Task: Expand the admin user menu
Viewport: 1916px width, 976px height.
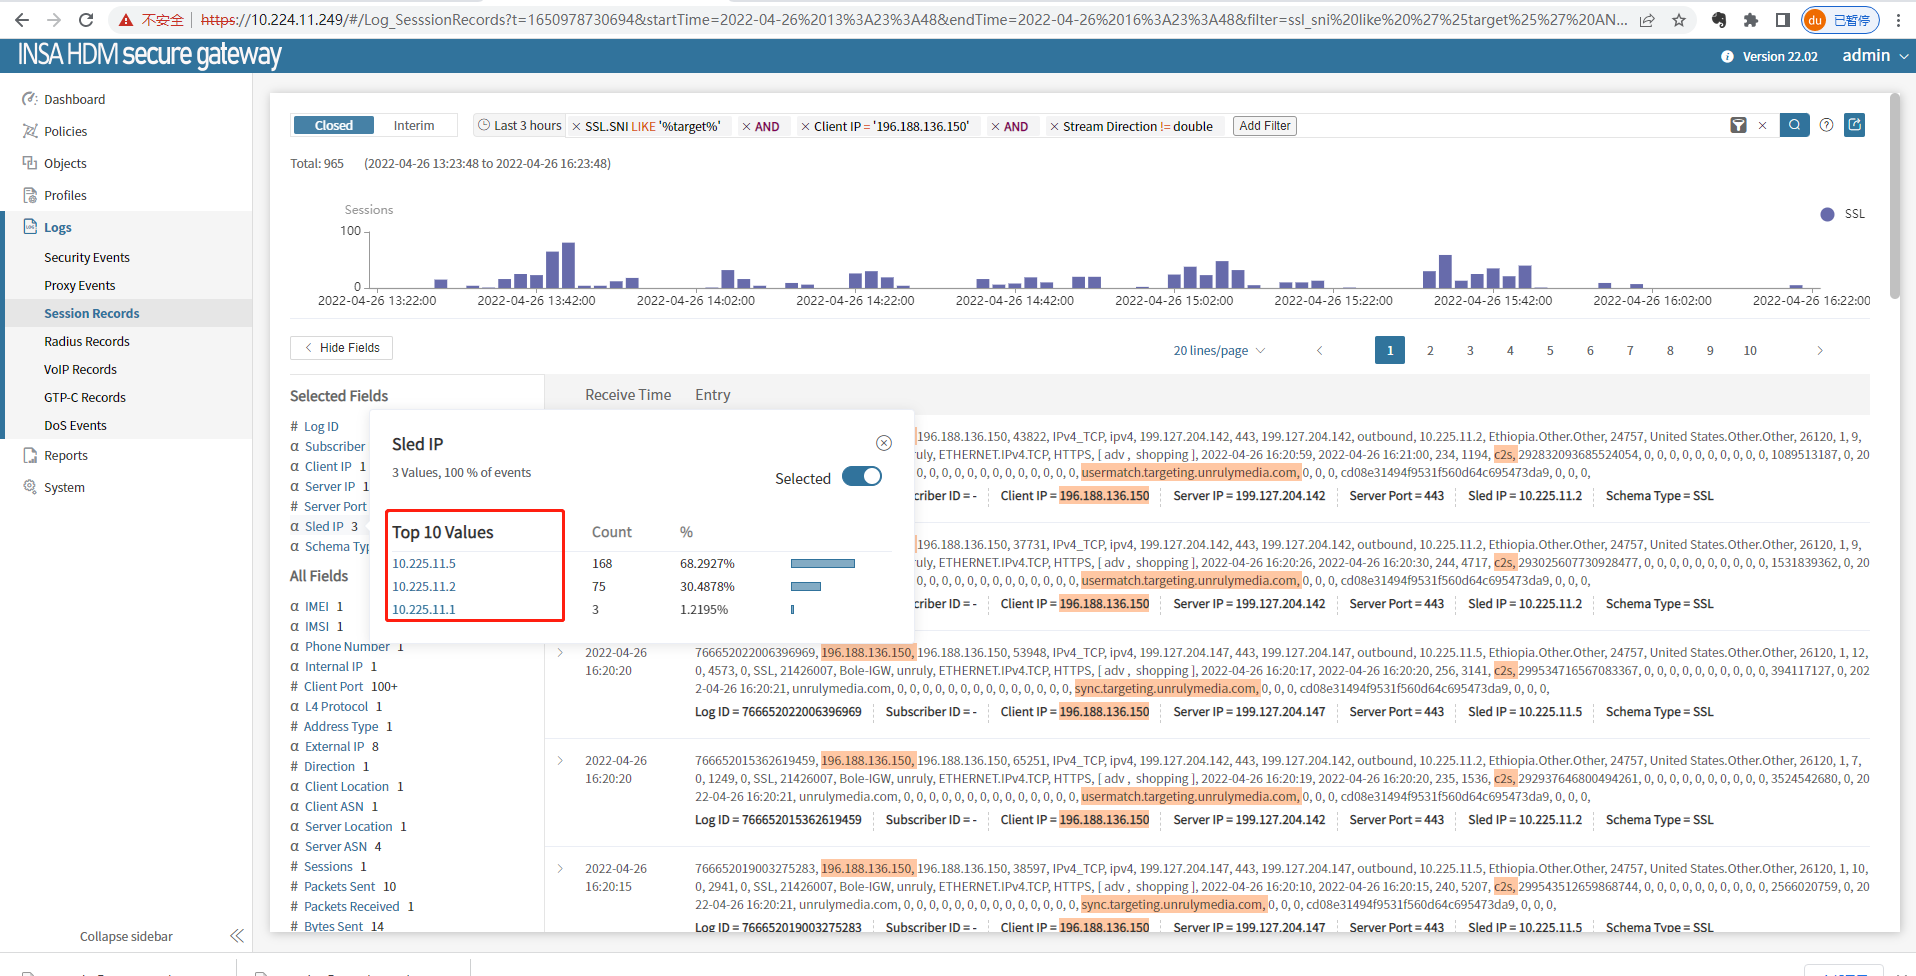Action: tap(1875, 56)
